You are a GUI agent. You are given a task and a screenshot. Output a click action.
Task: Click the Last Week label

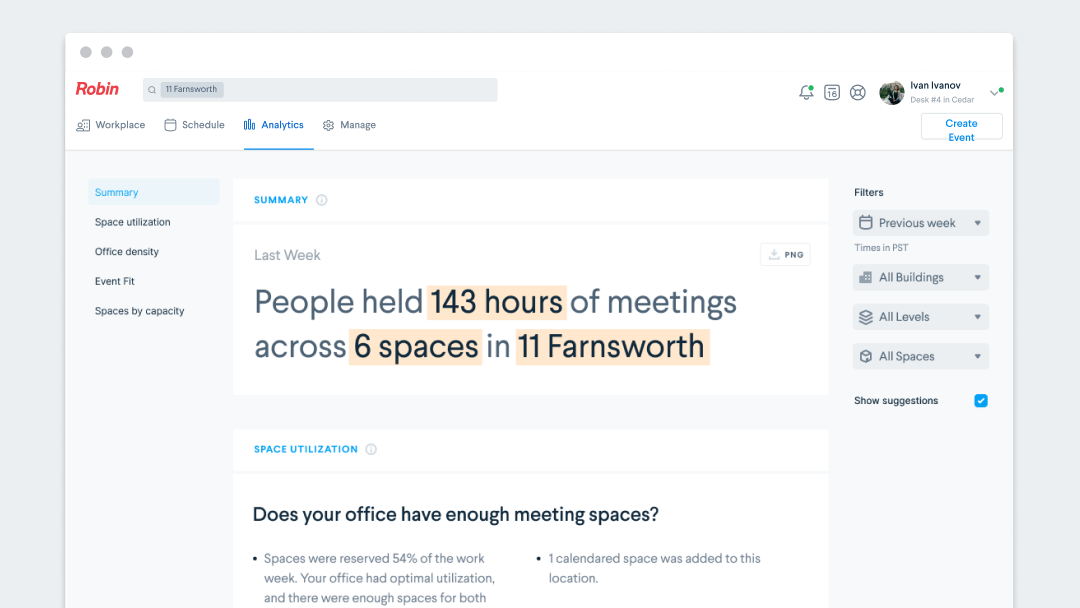click(x=287, y=255)
